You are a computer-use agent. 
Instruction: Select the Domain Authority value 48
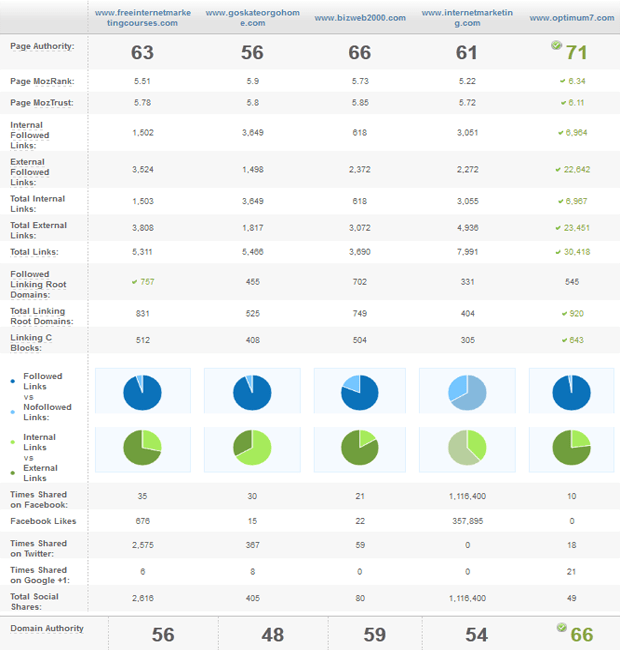tap(272, 635)
